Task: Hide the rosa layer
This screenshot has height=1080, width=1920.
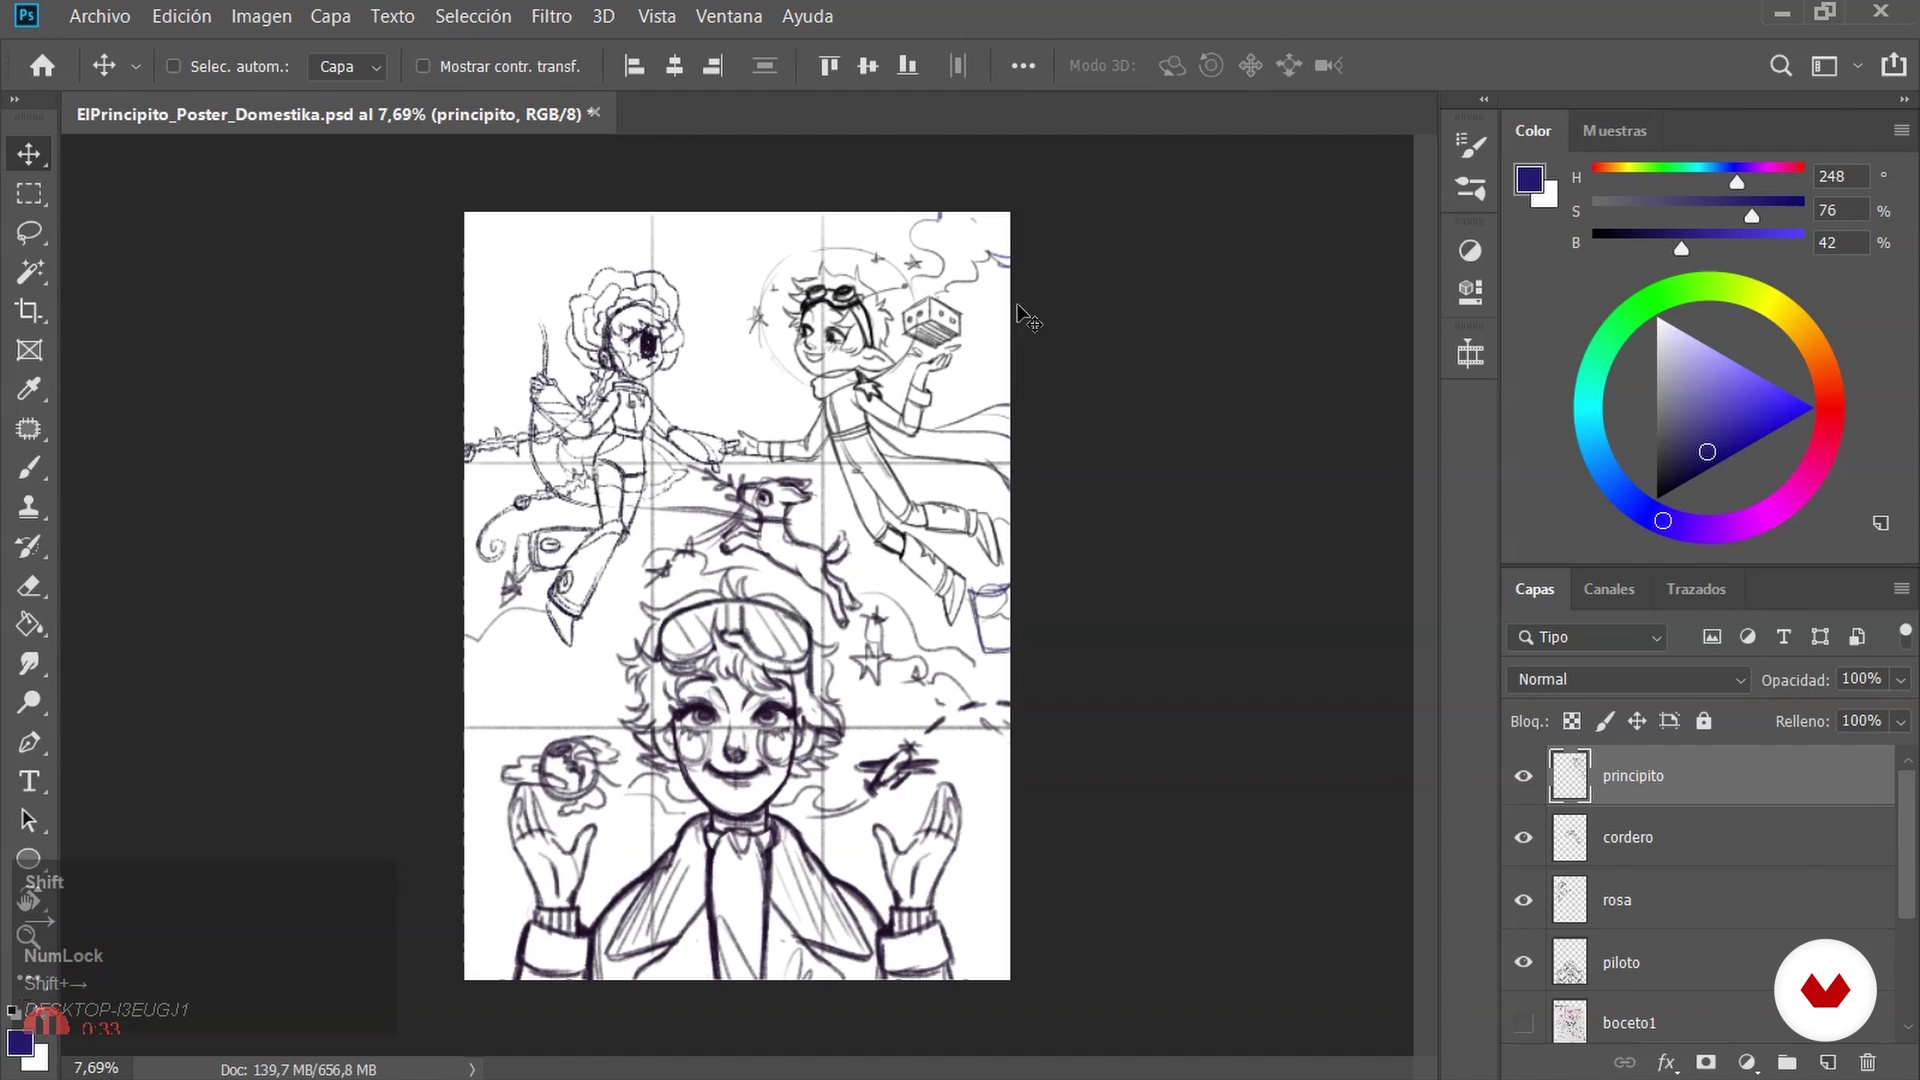Action: (x=1523, y=900)
